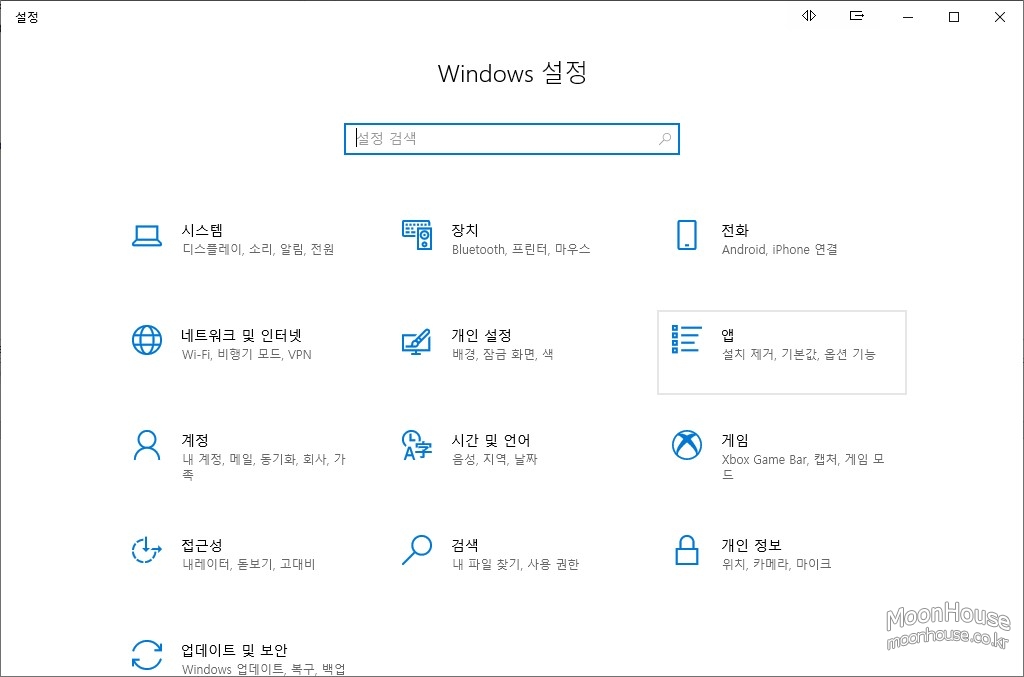Click the title bar exit-arrow icon
1024x677 pixels.
[x=857, y=16]
